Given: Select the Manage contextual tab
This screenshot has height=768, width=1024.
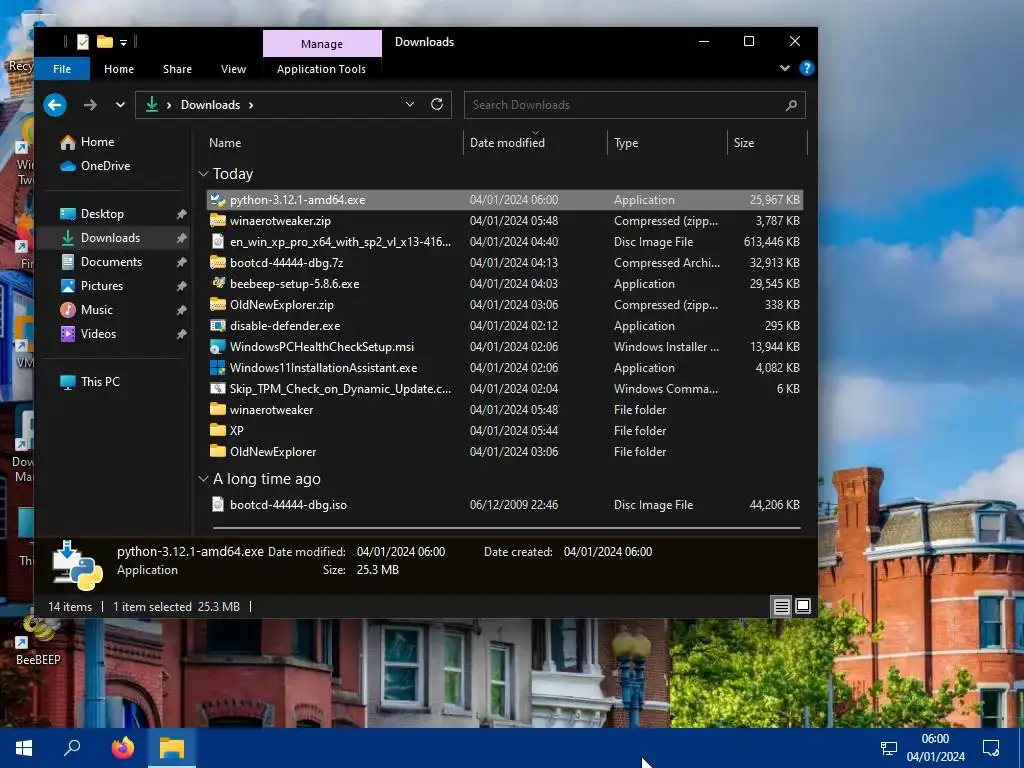Looking at the screenshot, I should (322, 44).
